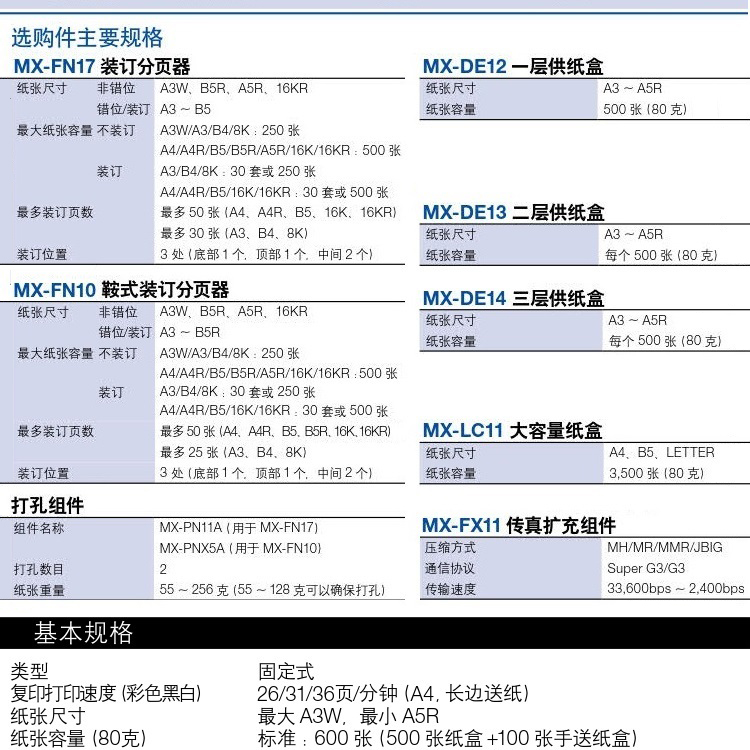Select the 'MX-DE12 一层供纸盒' section title
This screenshot has width=750, height=750.
tap(513, 66)
